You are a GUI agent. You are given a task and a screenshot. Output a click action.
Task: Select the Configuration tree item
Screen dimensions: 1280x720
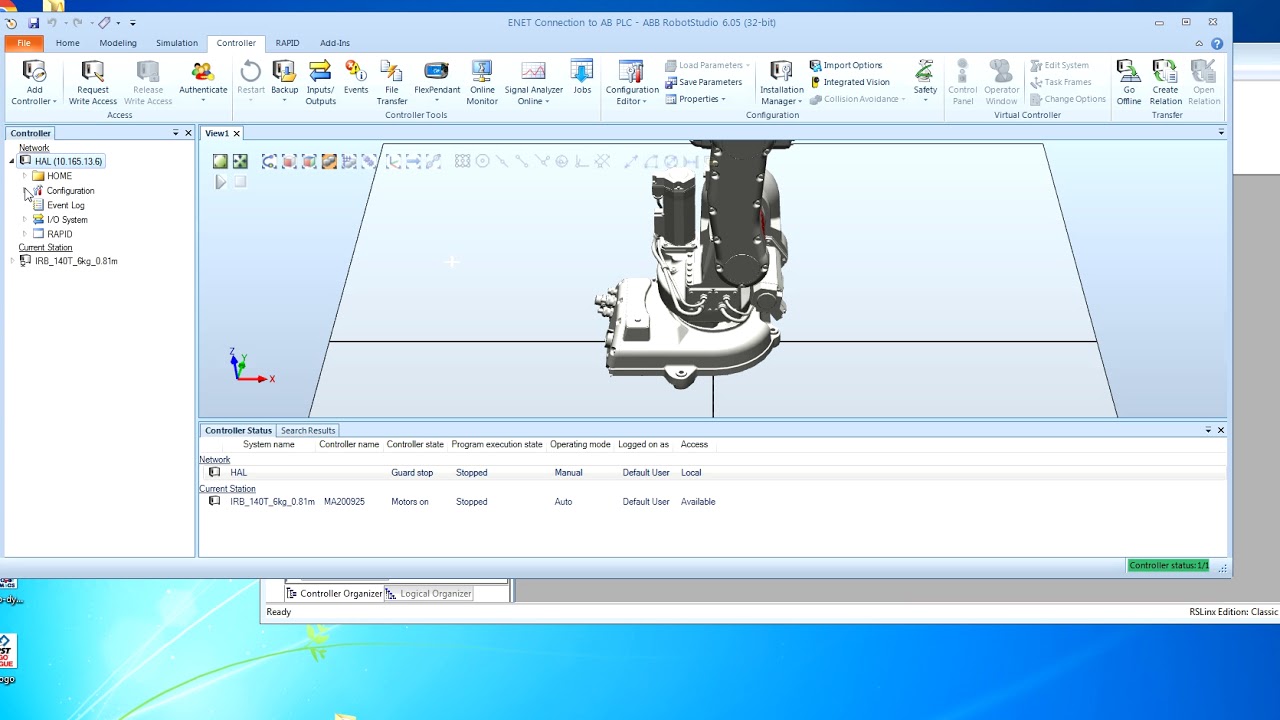70,191
